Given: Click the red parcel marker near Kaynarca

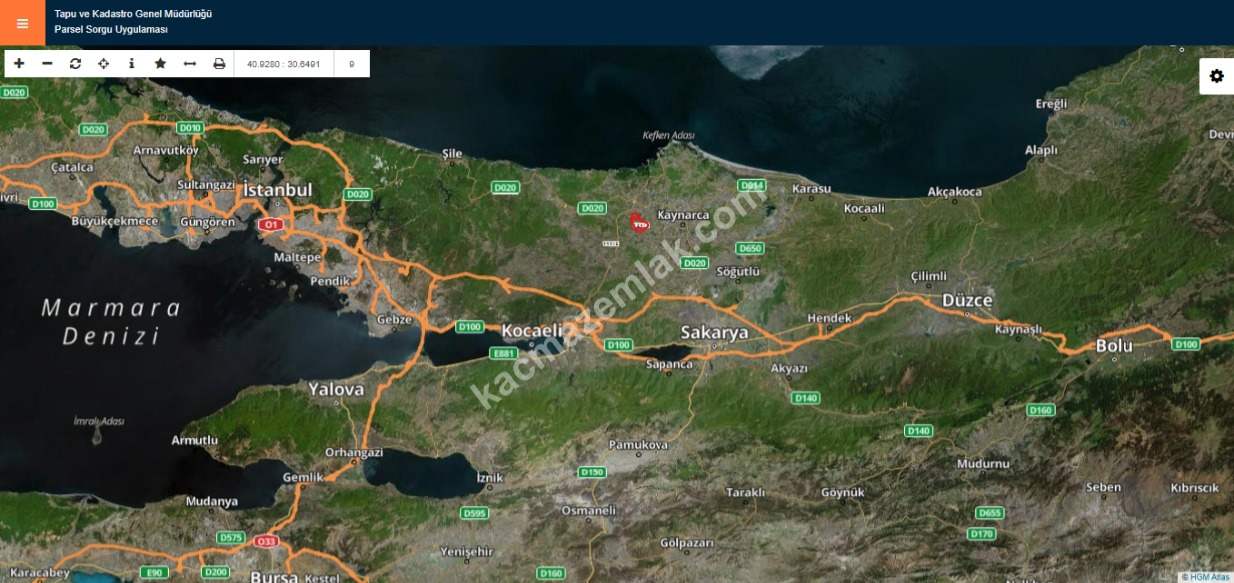Looking at the screenshot, I should (639, 223).
